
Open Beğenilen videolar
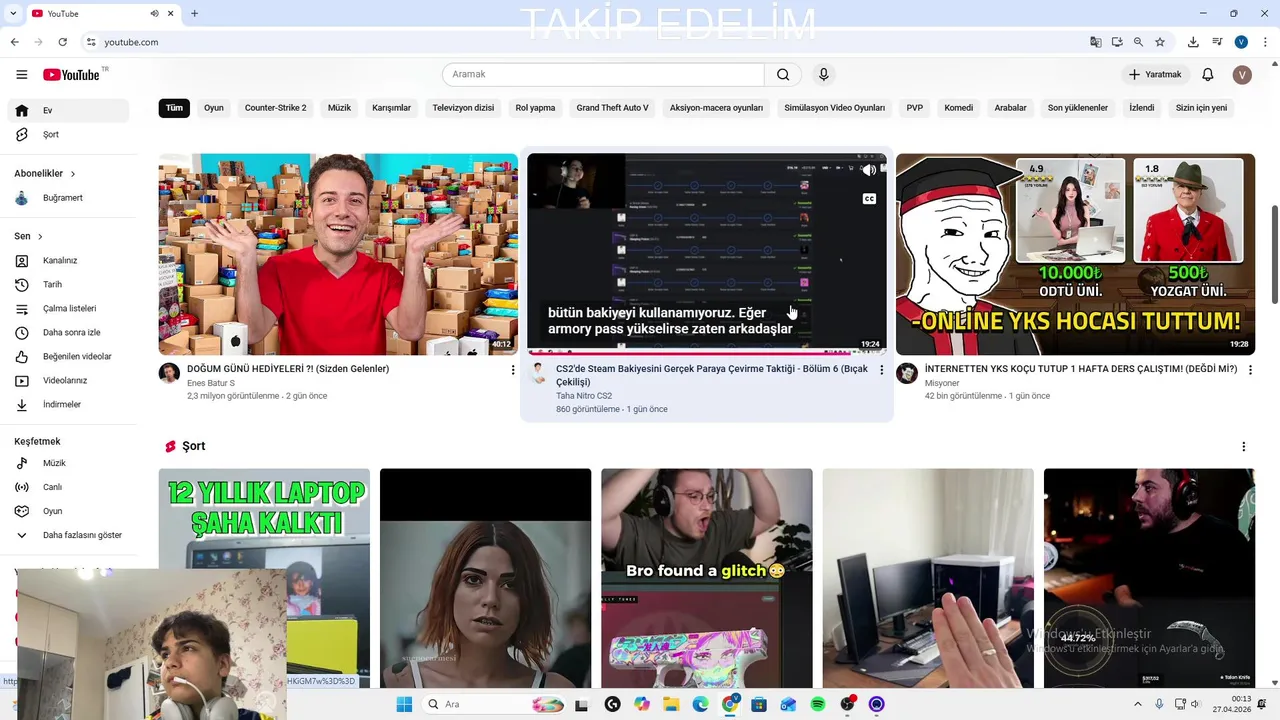click(x=68, y=357)
